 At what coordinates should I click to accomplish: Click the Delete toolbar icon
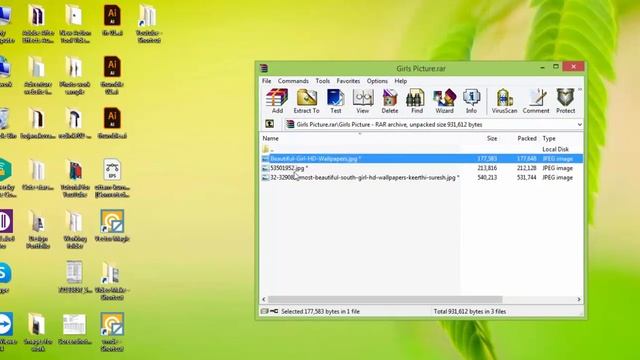point(390,101)
